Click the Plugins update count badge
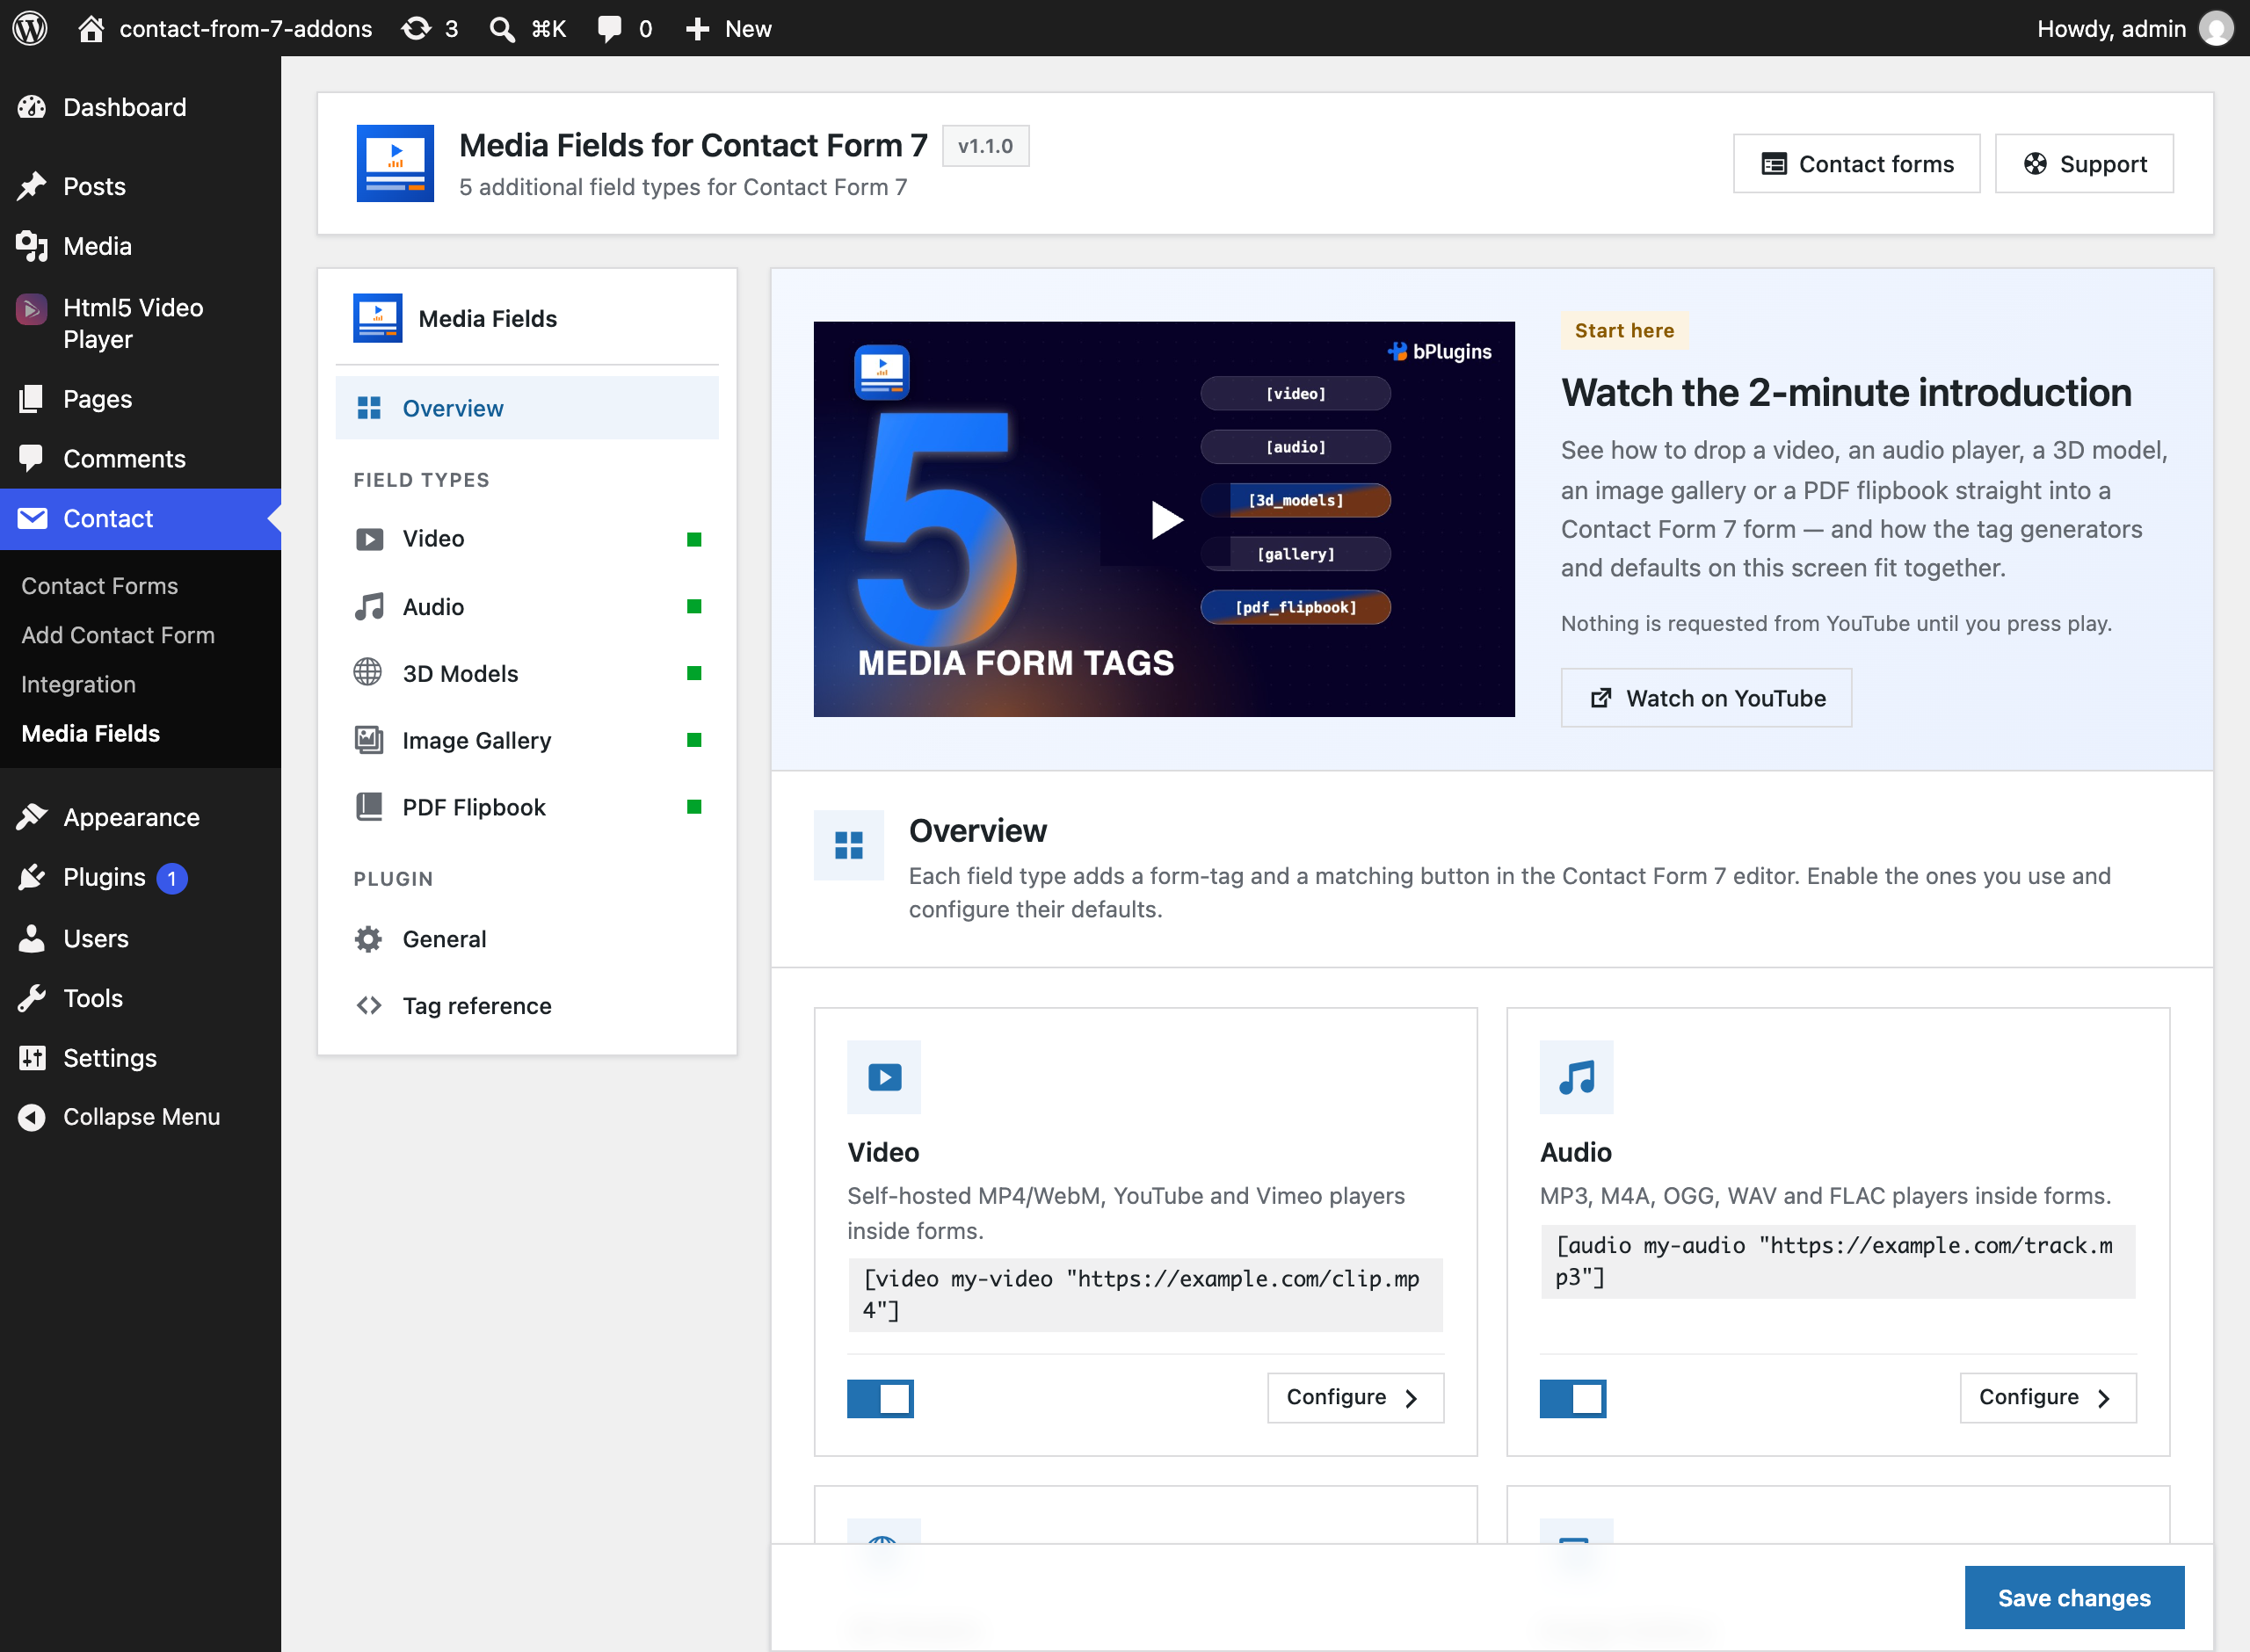 172,878
